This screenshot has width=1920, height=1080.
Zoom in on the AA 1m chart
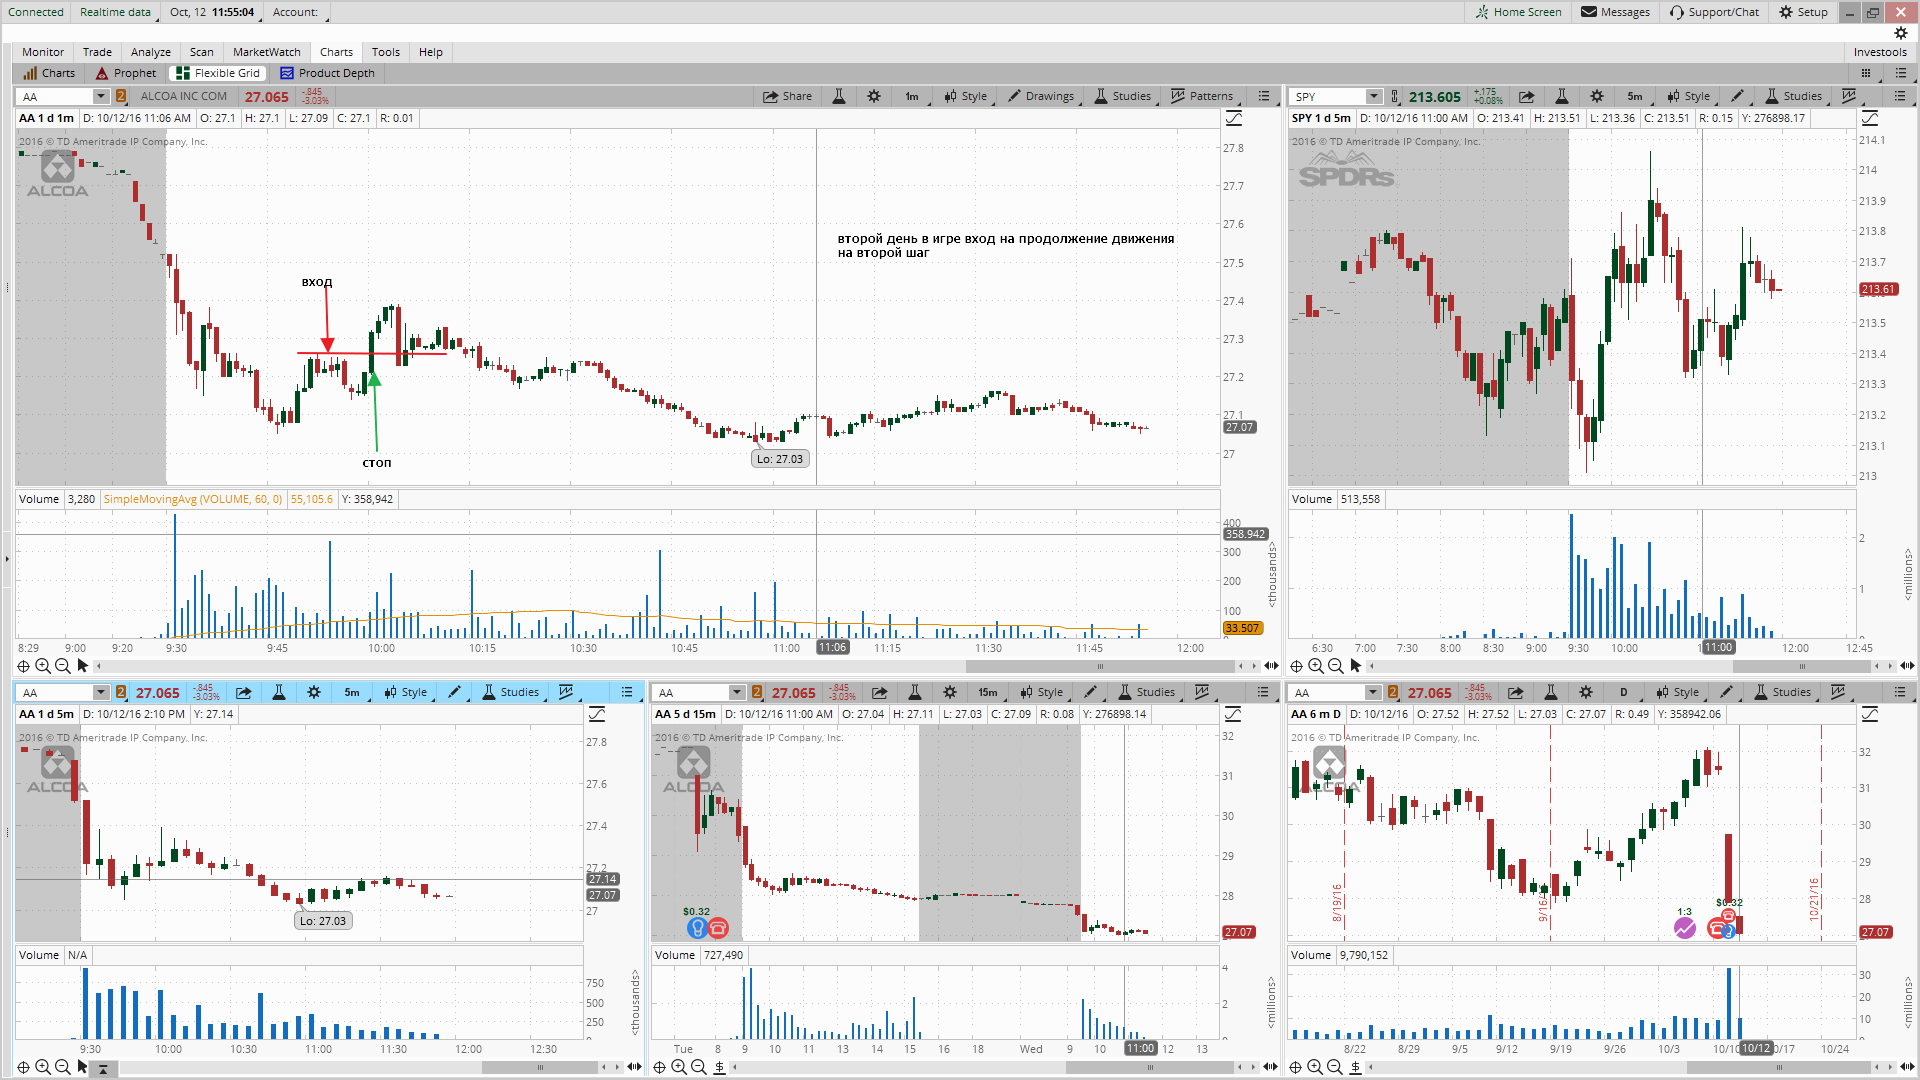click(x=43, y=666)
